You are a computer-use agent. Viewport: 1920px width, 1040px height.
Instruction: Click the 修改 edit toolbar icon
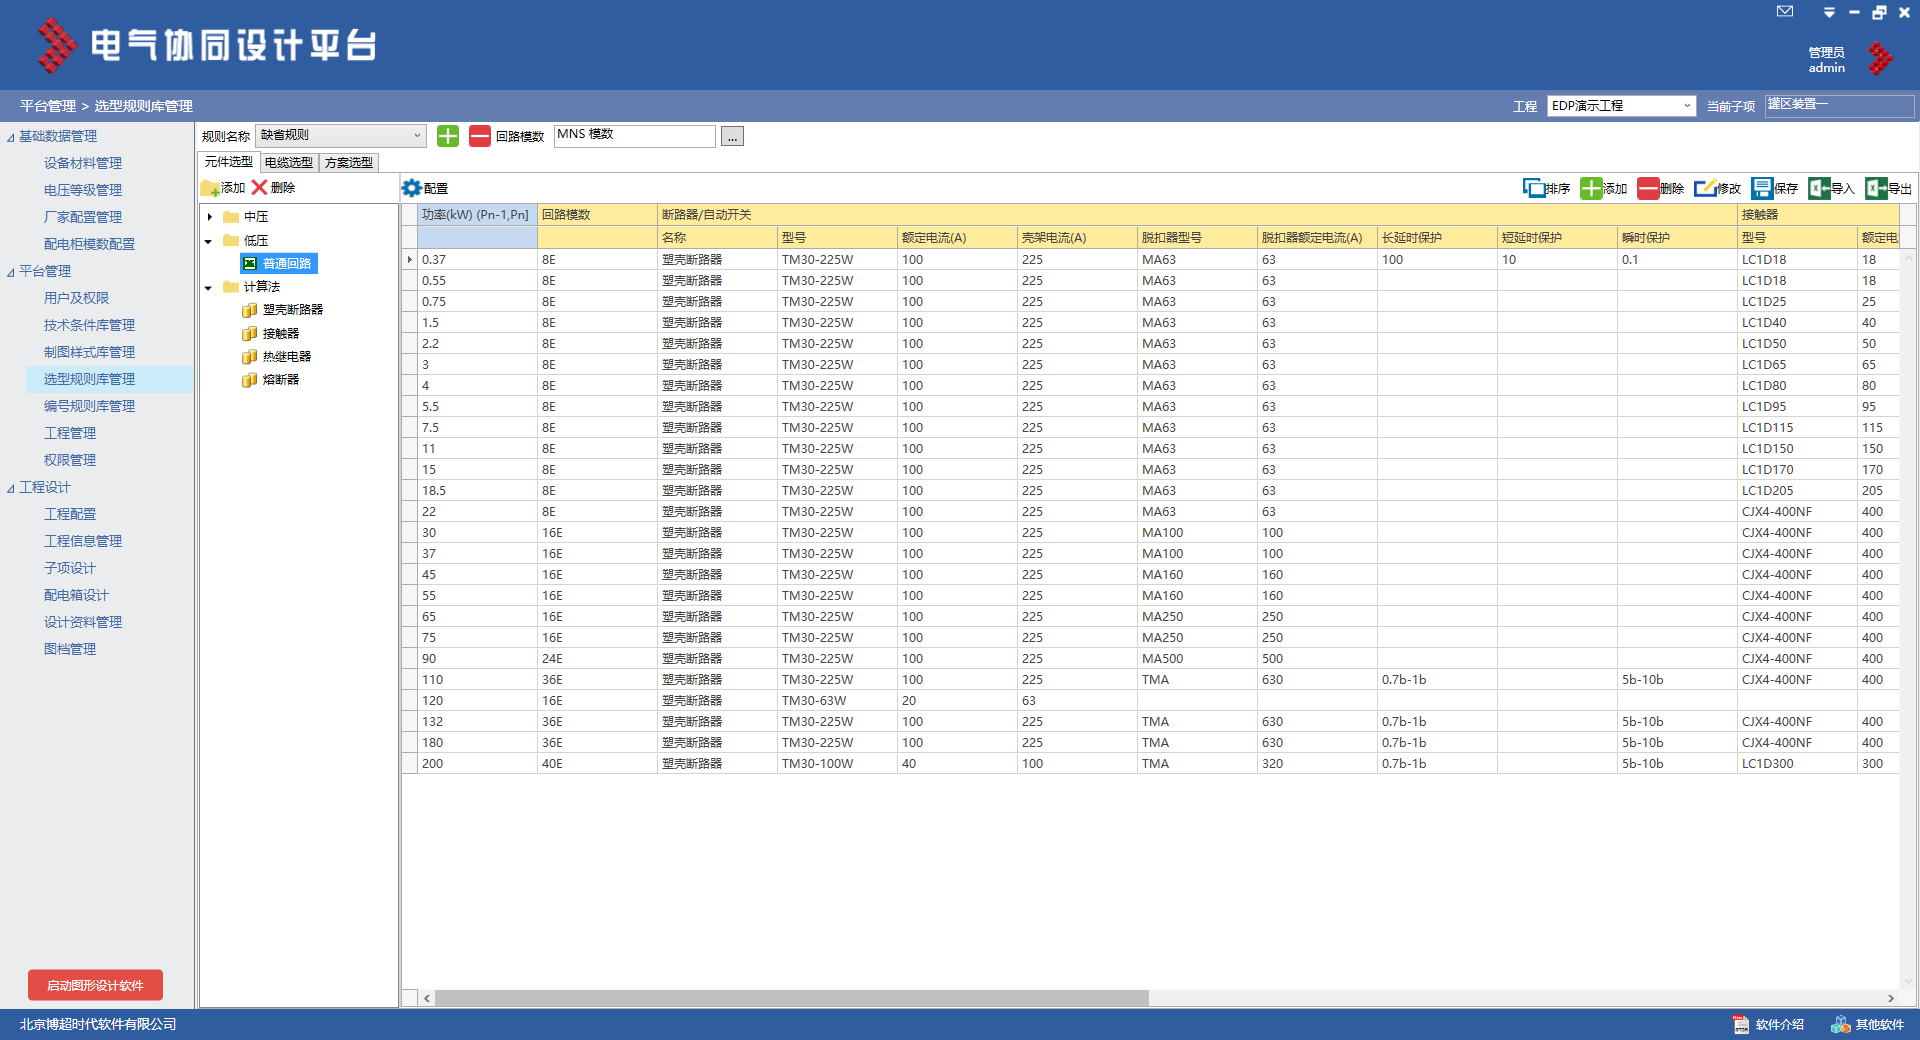pos(1717,188)
